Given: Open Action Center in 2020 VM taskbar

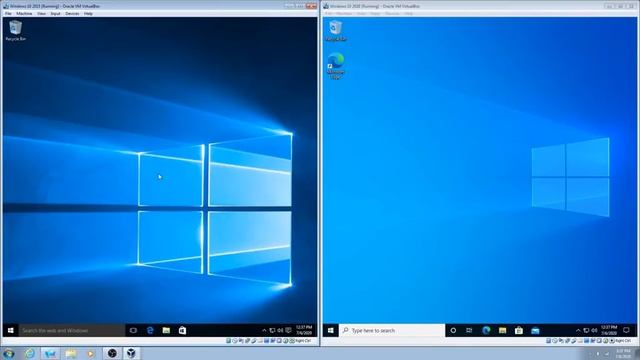Looking at the screenshot, I should pos(626,330).
